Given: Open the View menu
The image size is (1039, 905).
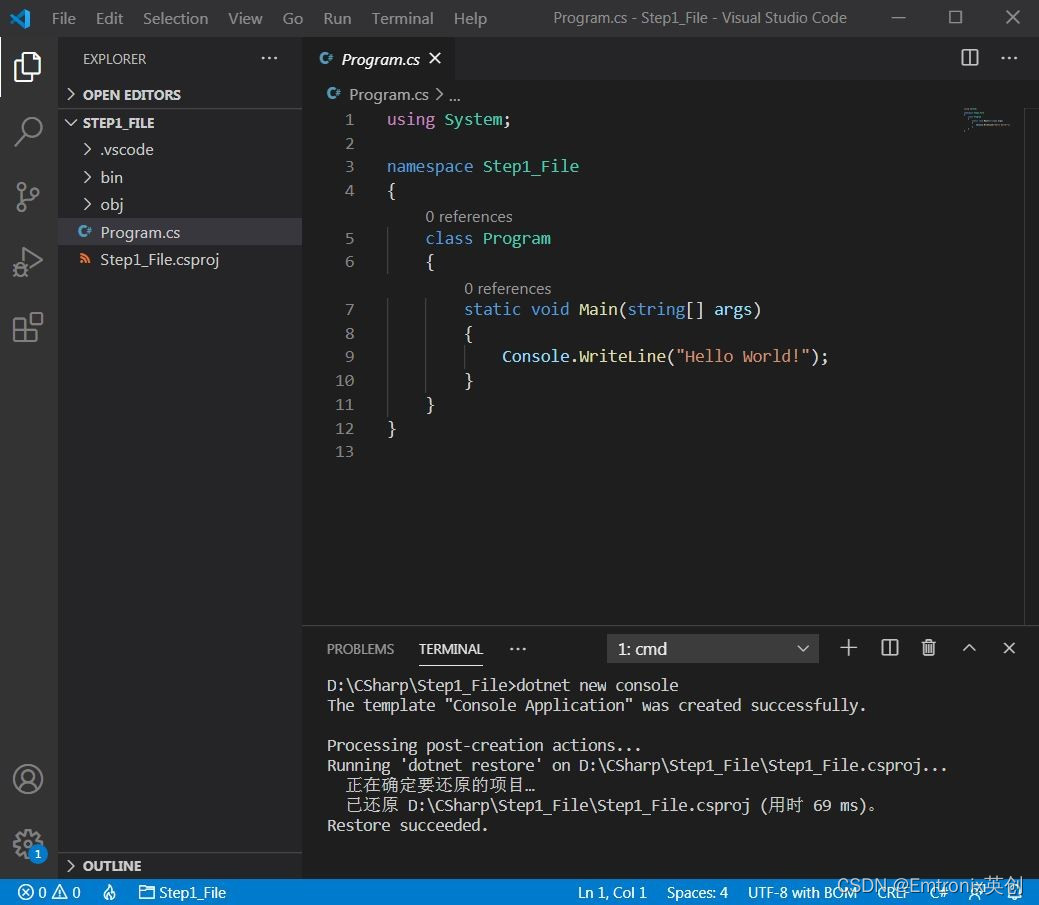Looking at the screenshot, I should [x=245, y=18].
